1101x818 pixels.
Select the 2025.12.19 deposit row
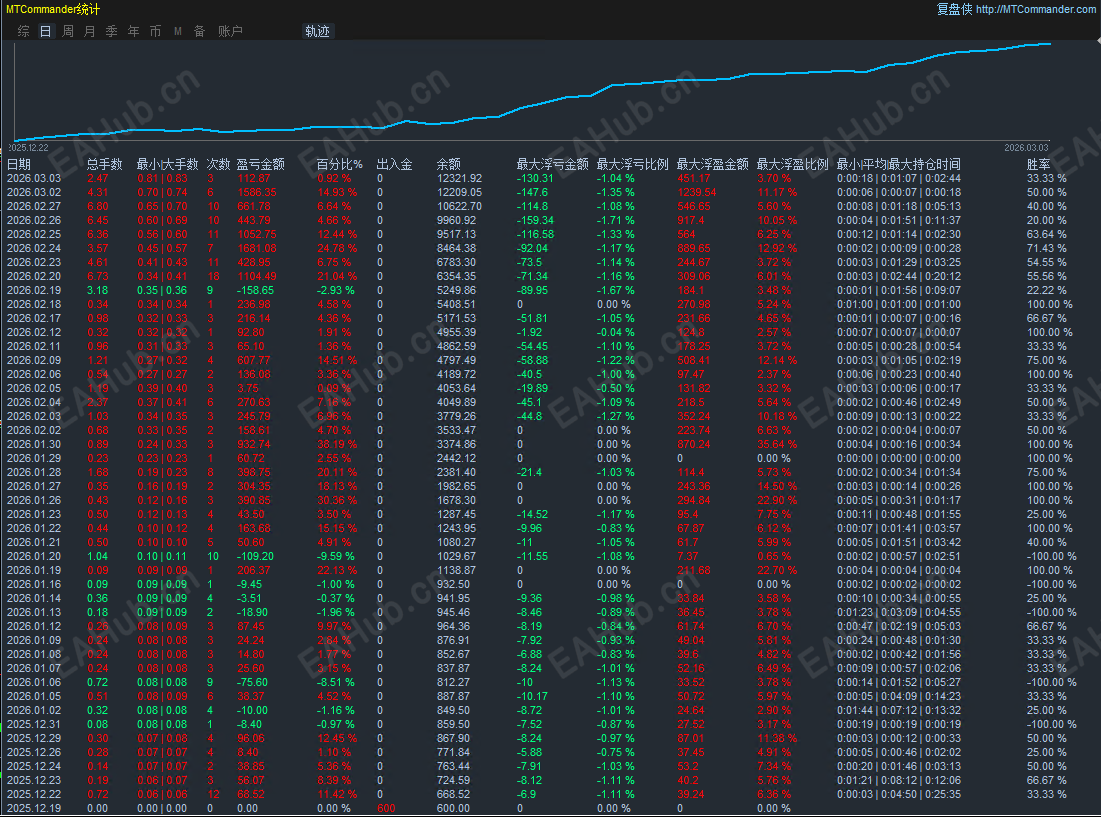34,808
